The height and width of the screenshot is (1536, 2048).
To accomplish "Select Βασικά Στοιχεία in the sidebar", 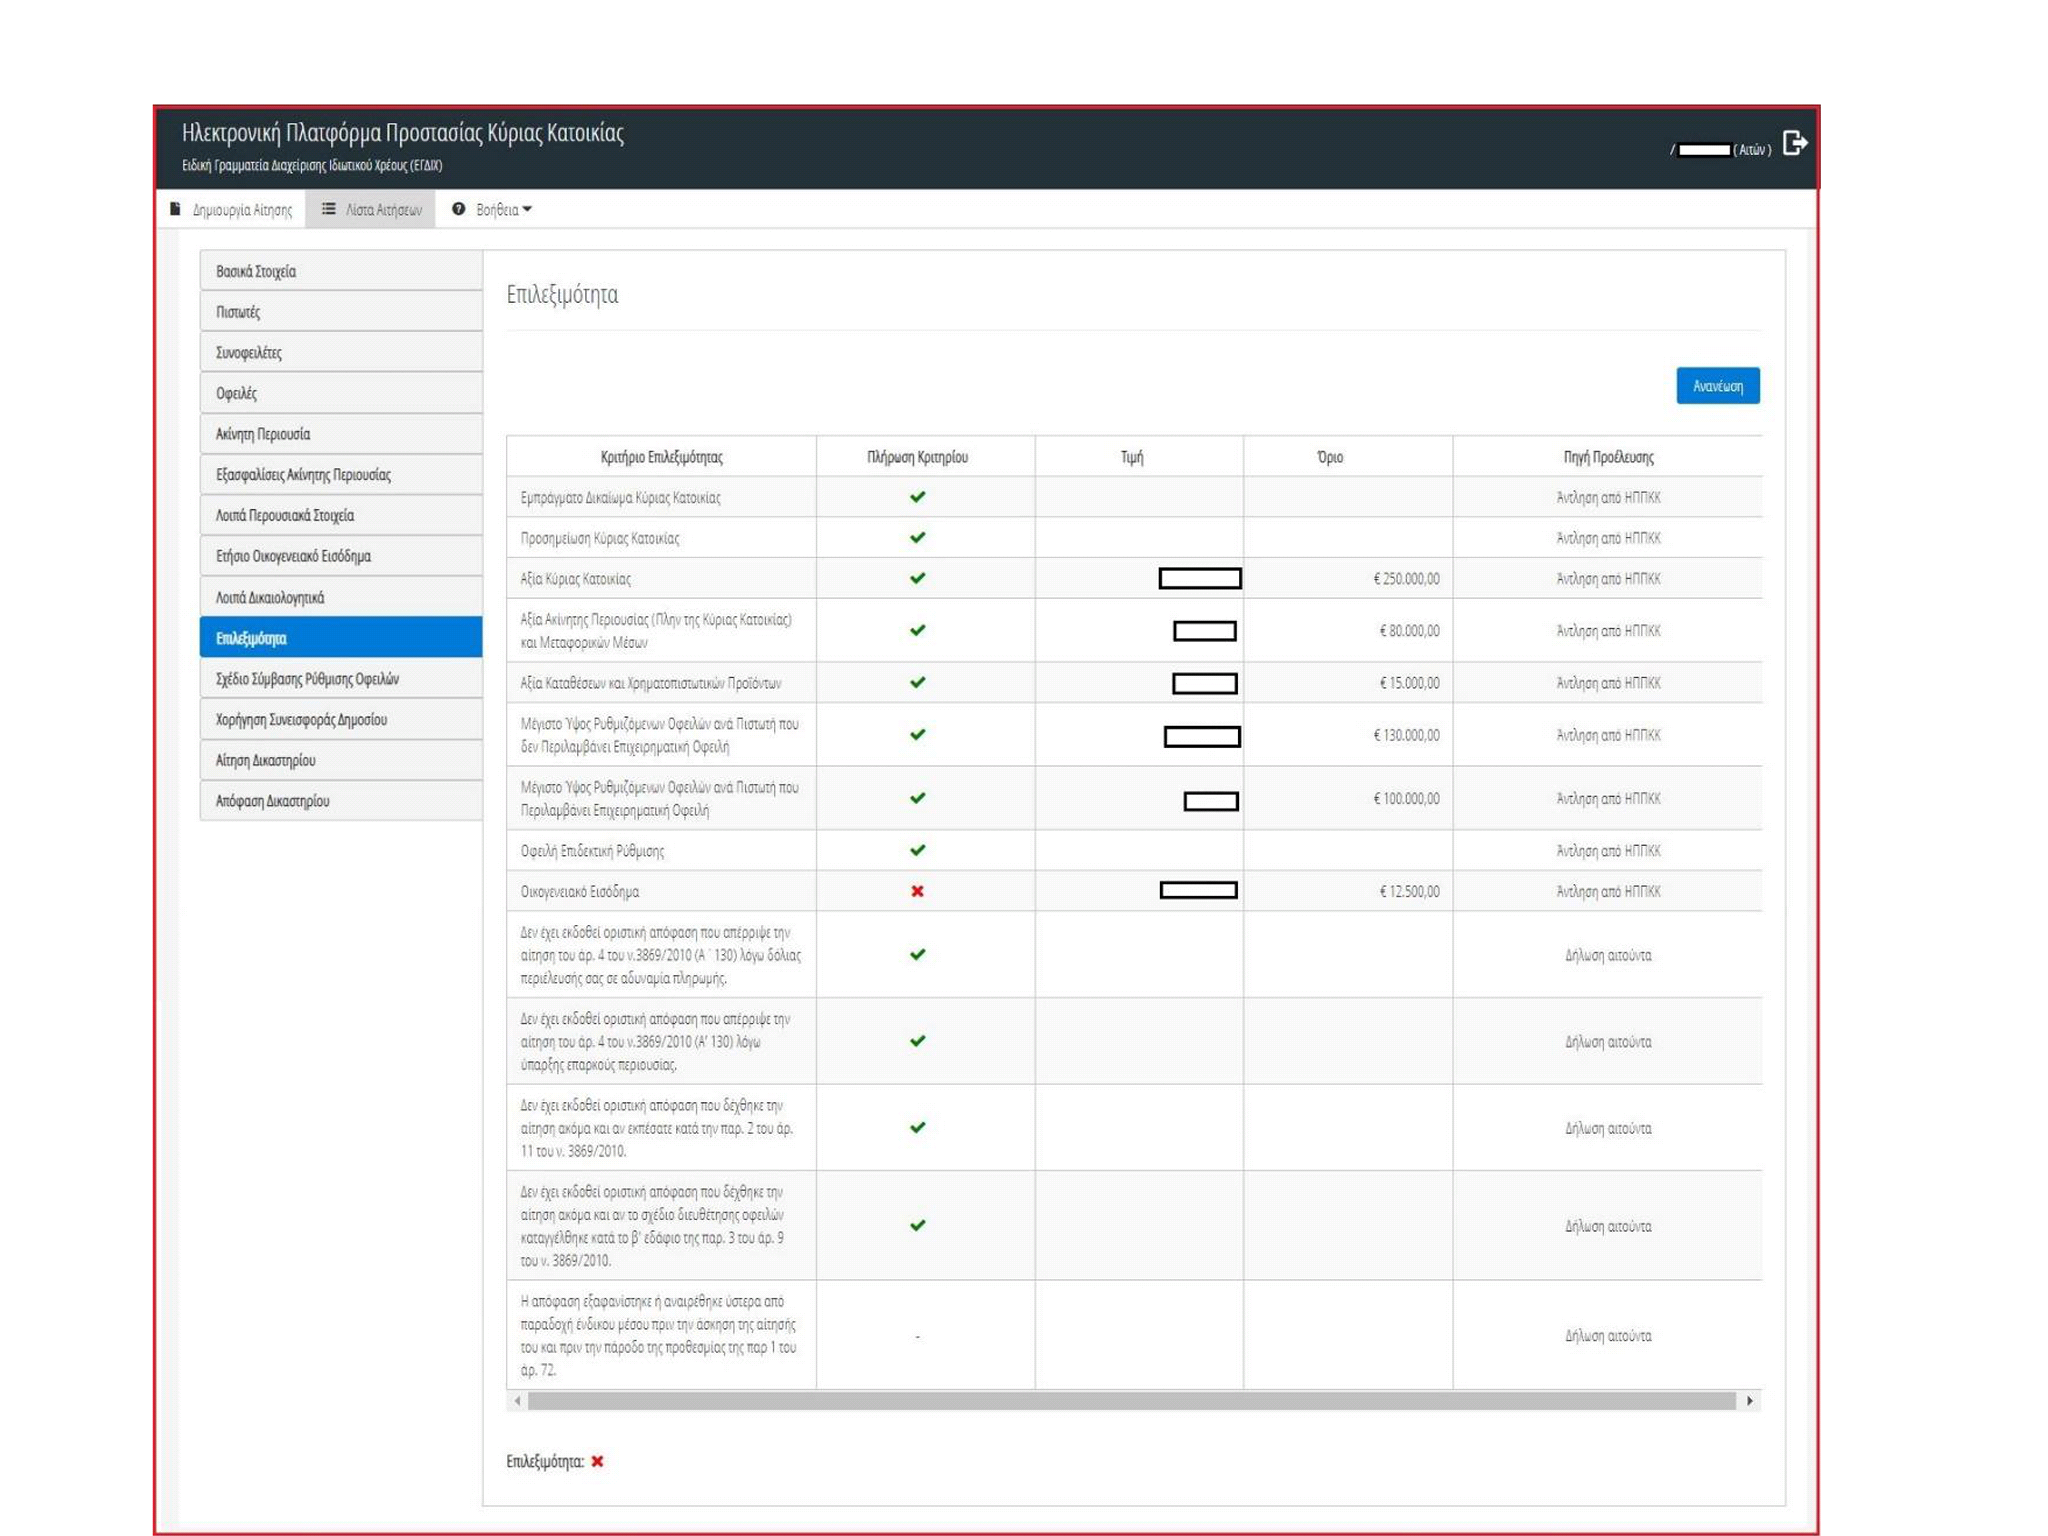I will (x=341, y=271).
